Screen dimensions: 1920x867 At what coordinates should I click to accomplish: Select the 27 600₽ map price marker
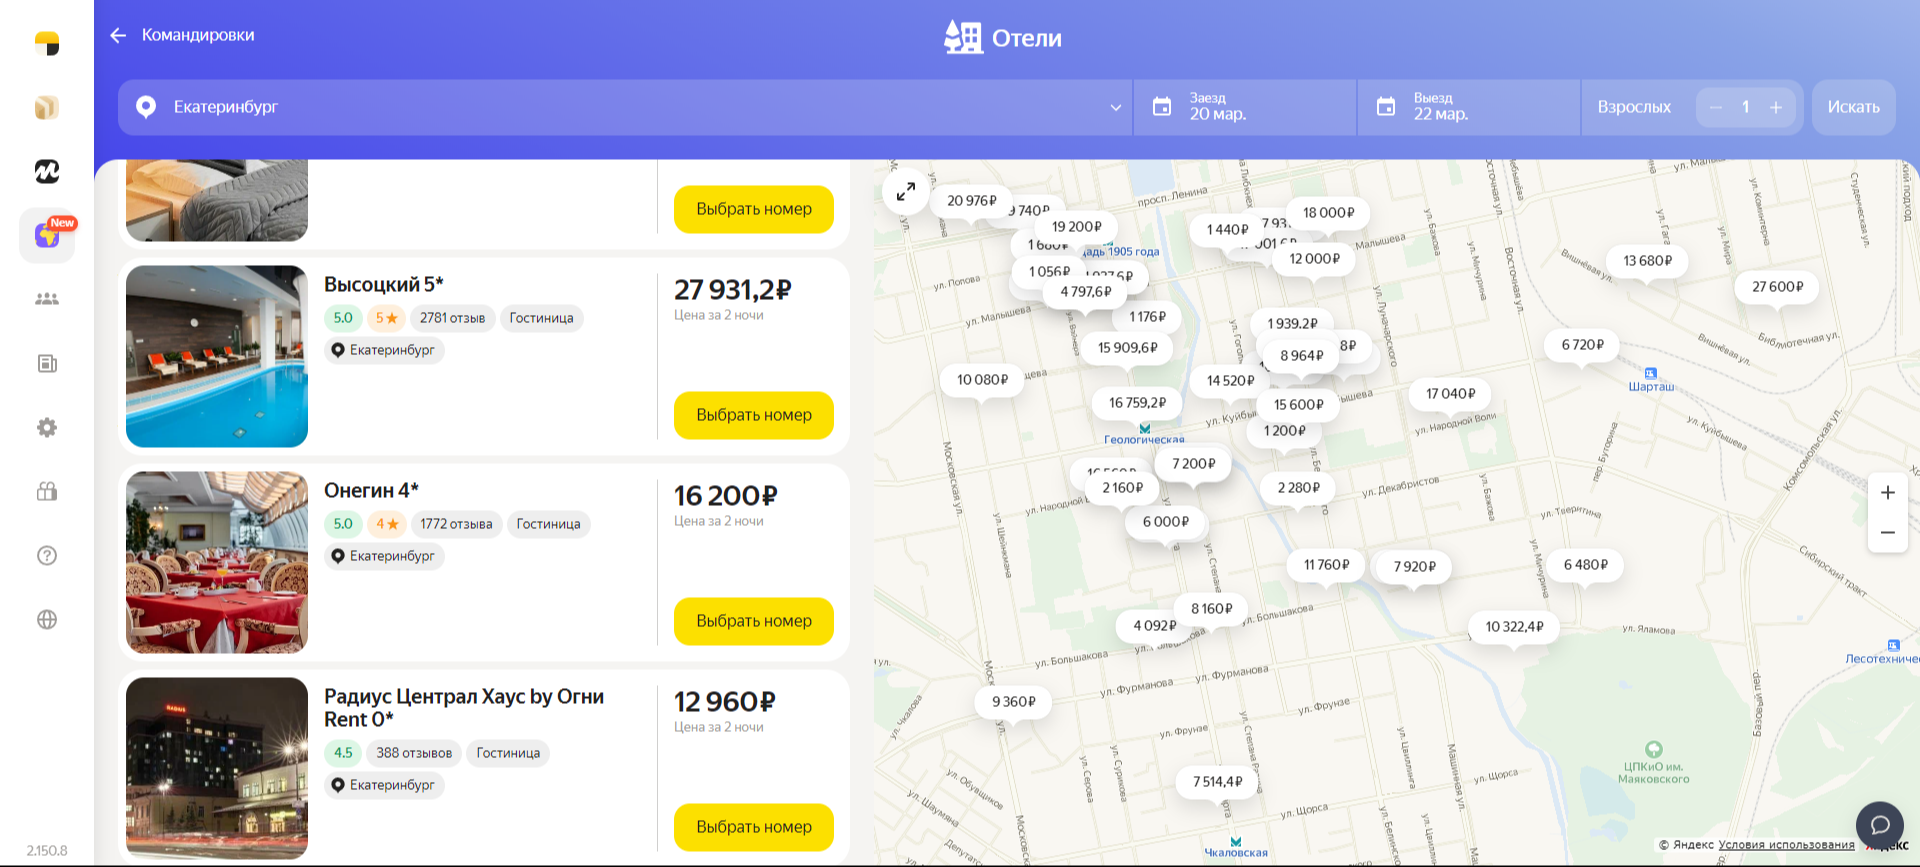1778,287
